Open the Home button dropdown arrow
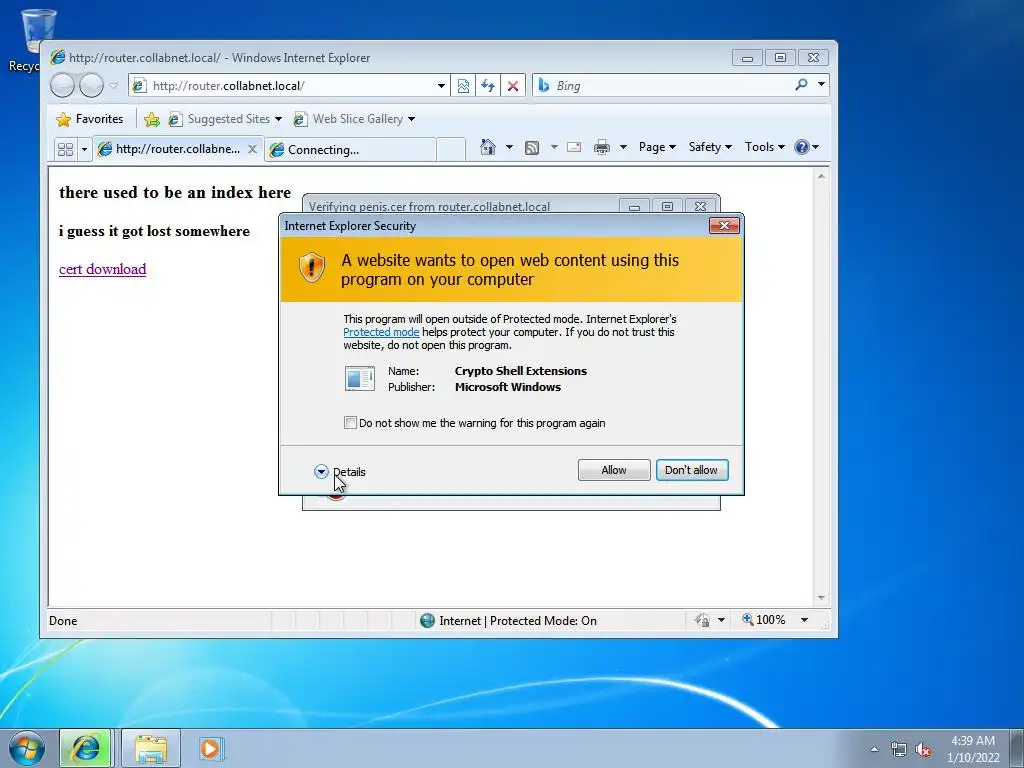The height and width of the screenshot is (768, 1024). pyautogui.click(x=509, y=147)
